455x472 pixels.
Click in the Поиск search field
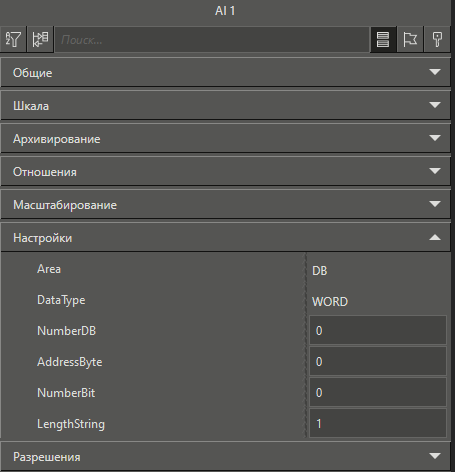coord(212,40)
